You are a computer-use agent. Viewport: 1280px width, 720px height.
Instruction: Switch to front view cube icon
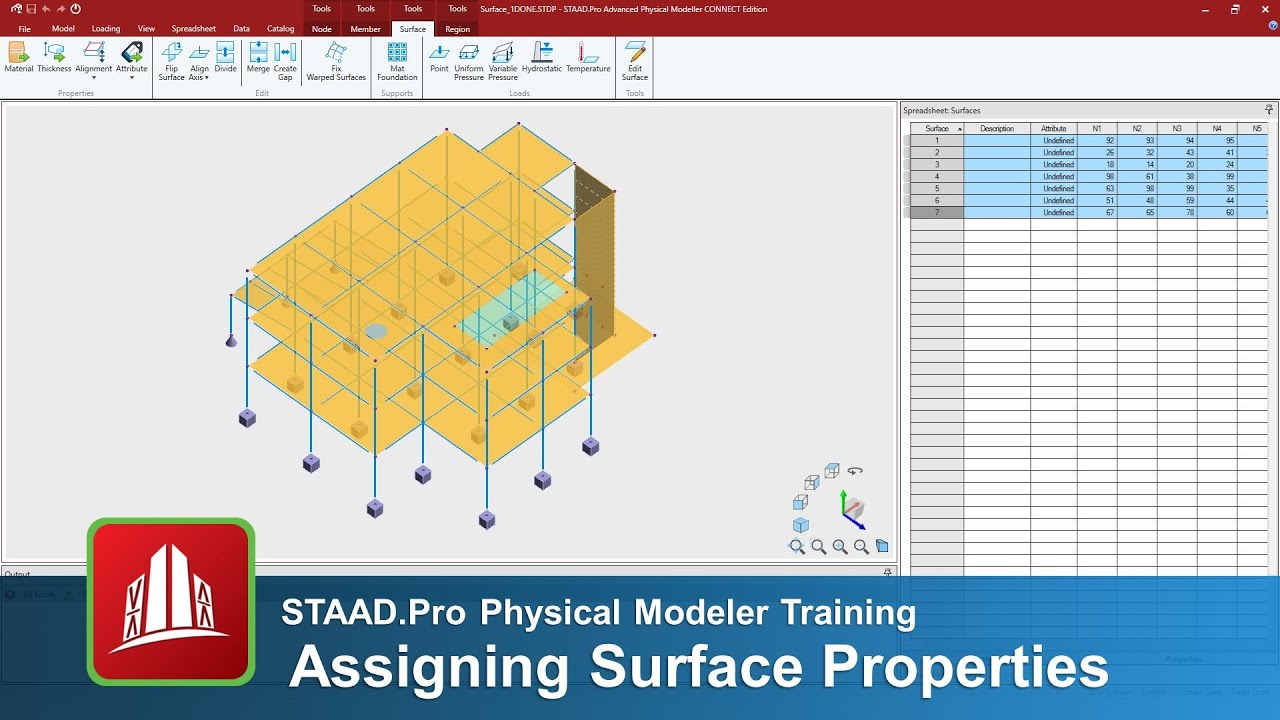click(x=800, y=503)
